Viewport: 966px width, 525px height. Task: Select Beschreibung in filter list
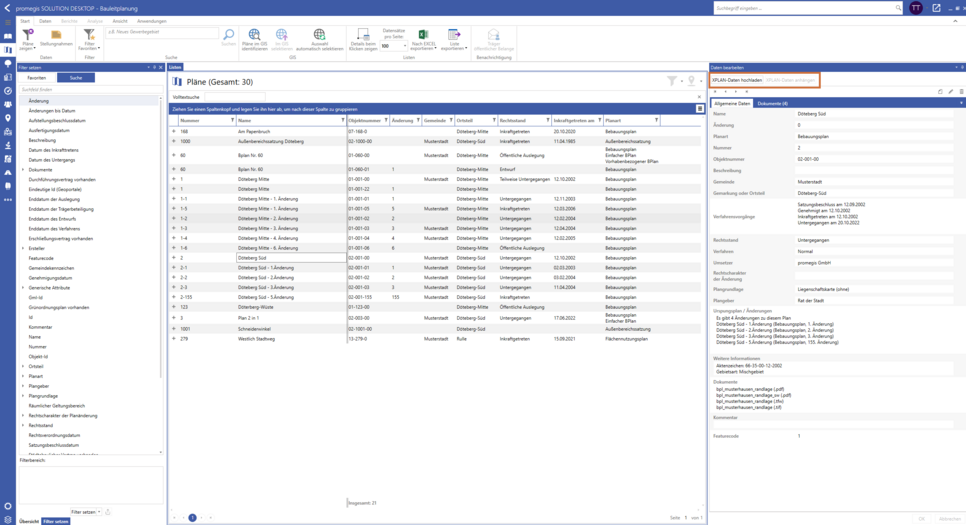(x=42, y=140)
